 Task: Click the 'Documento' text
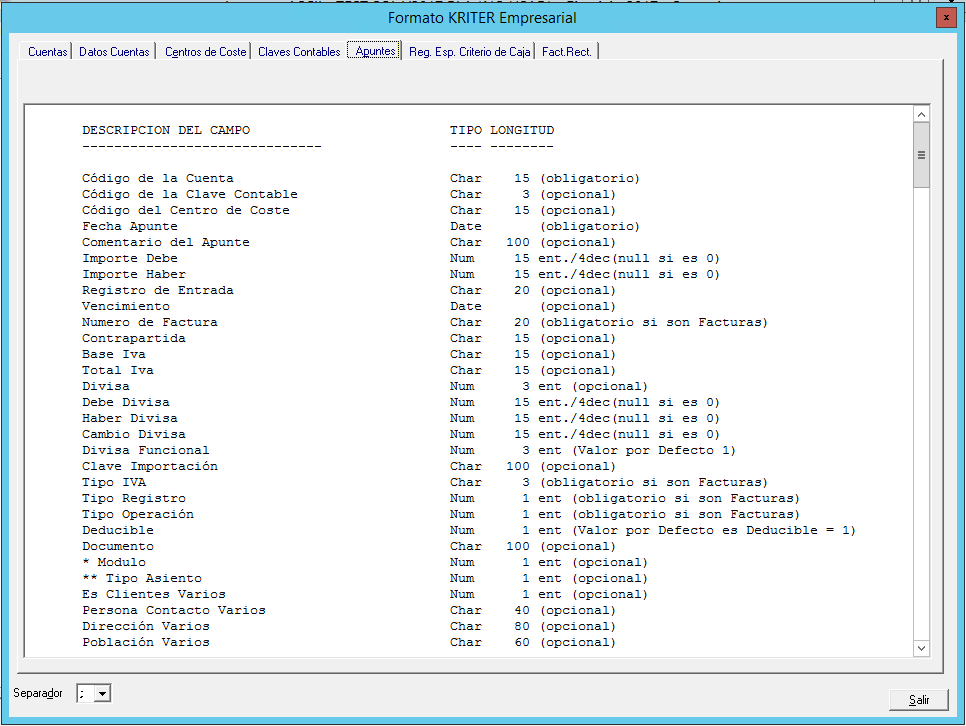pos(118,547)
